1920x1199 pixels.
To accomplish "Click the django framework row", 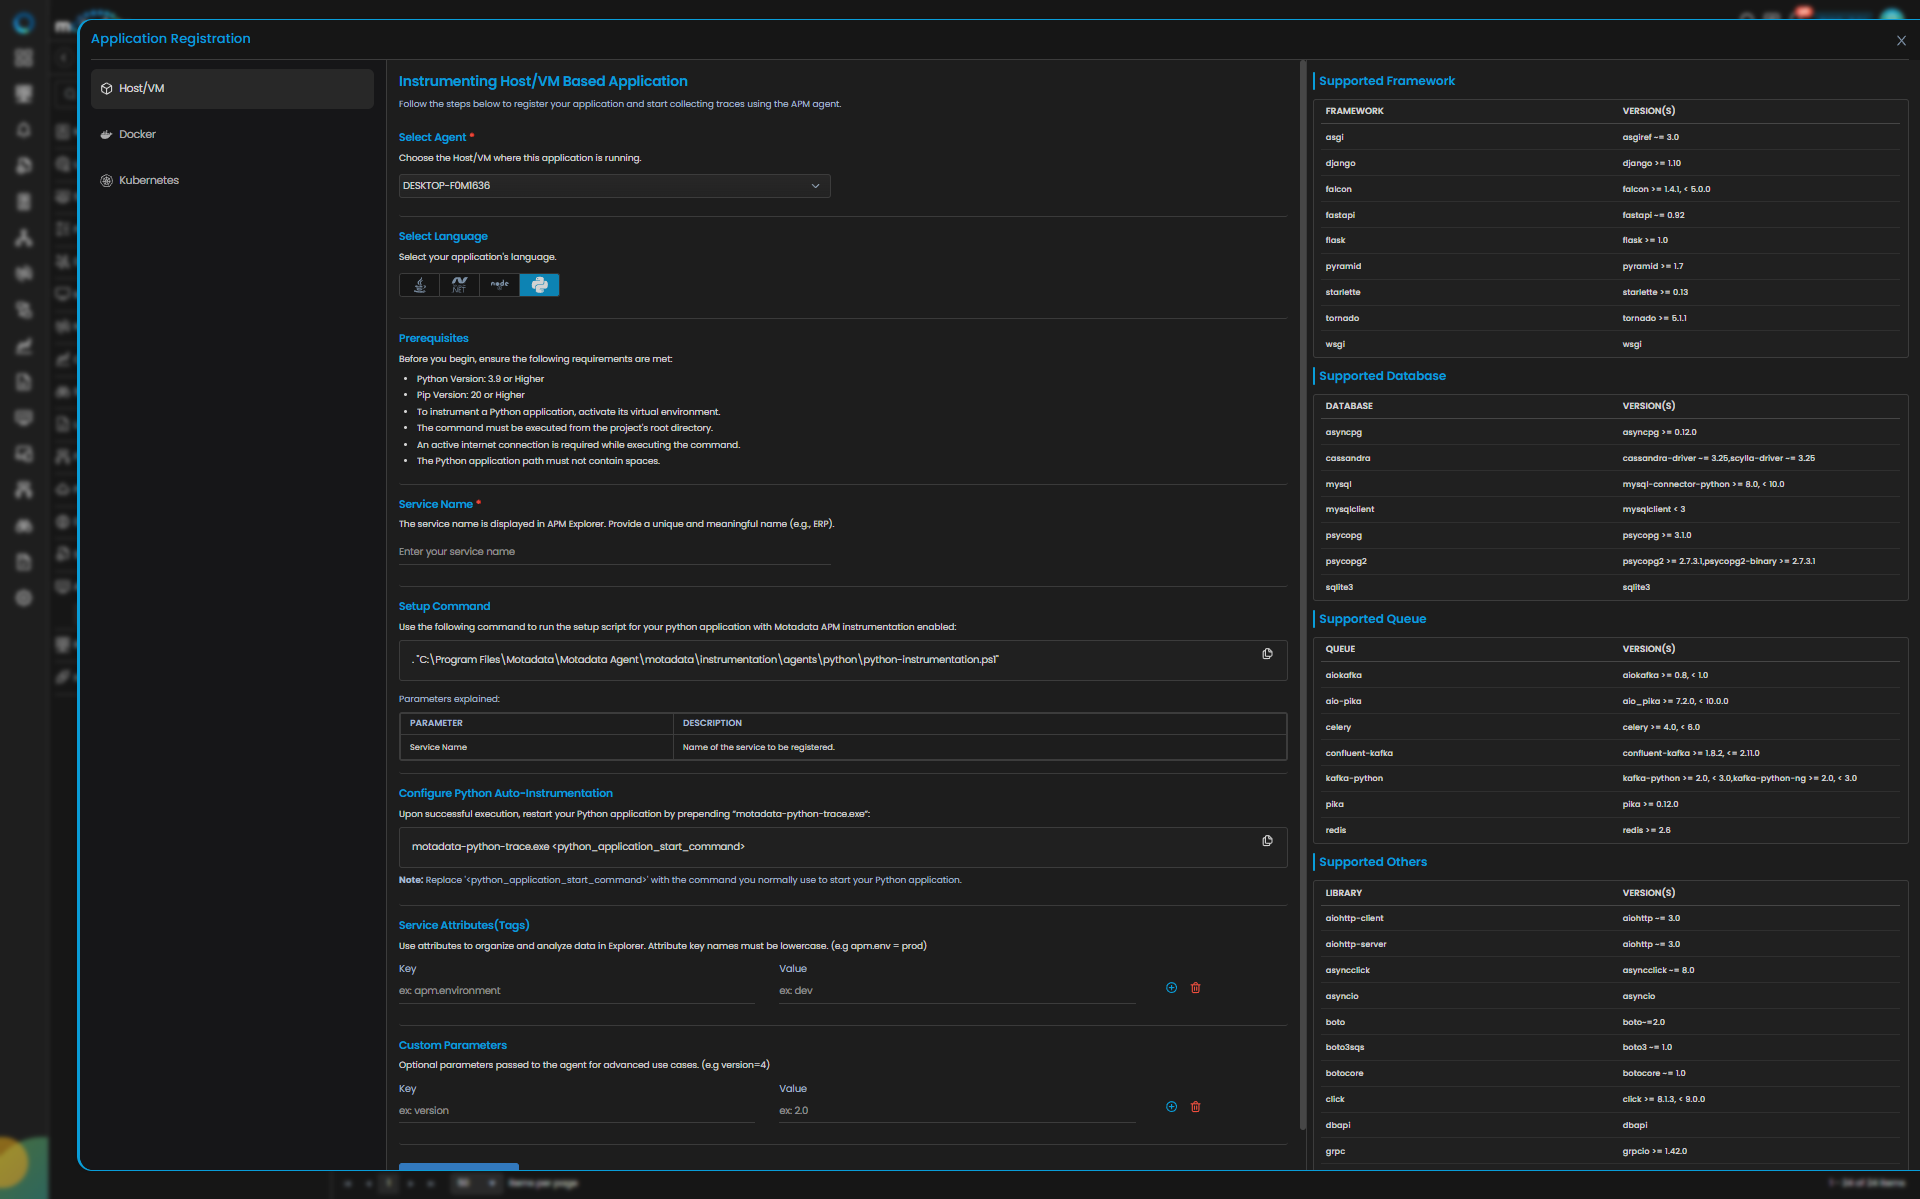I will (1610, 163).
